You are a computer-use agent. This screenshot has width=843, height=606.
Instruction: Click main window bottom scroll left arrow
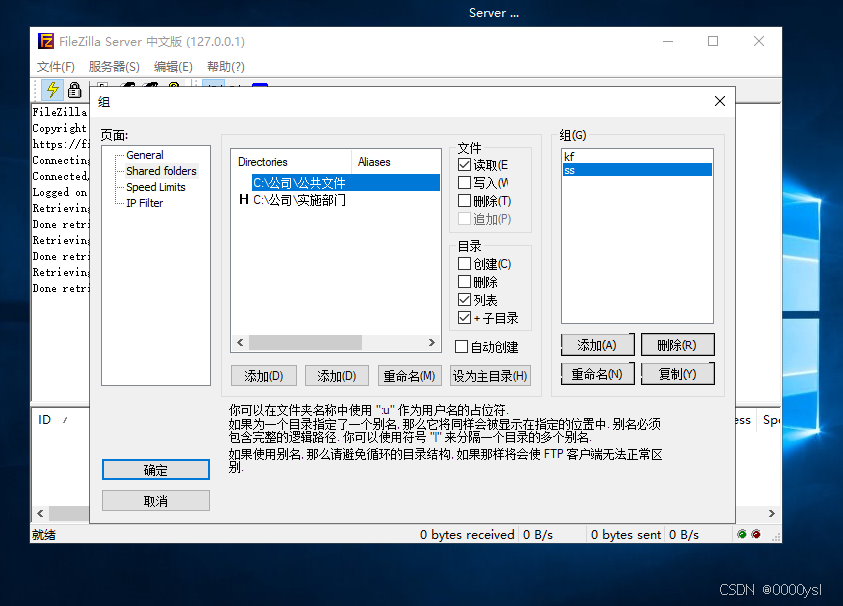pos(40,514)
